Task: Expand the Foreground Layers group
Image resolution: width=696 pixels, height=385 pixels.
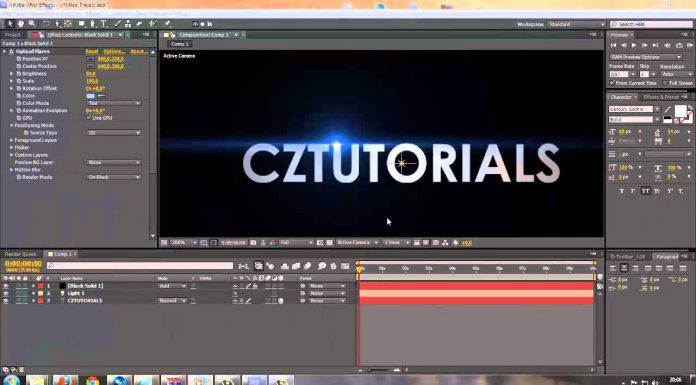Action: click(x=12, y=140)
